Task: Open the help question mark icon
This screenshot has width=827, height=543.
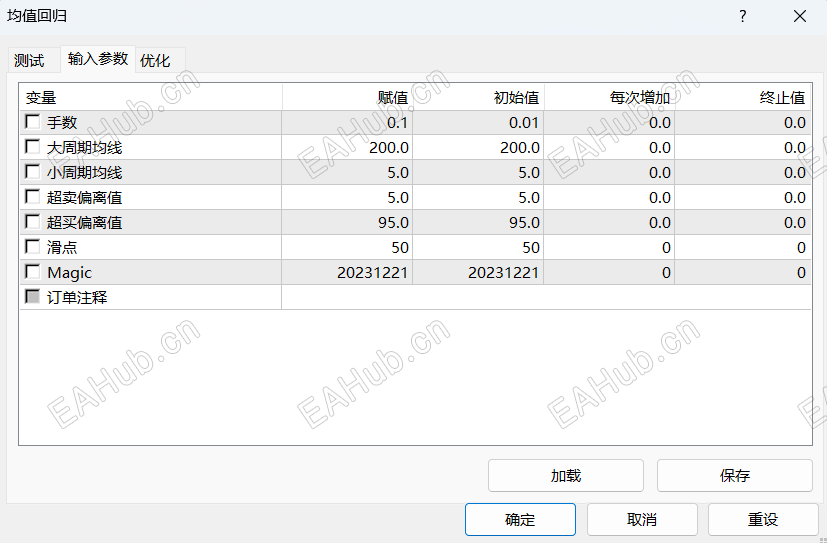Action: (743, 16)
